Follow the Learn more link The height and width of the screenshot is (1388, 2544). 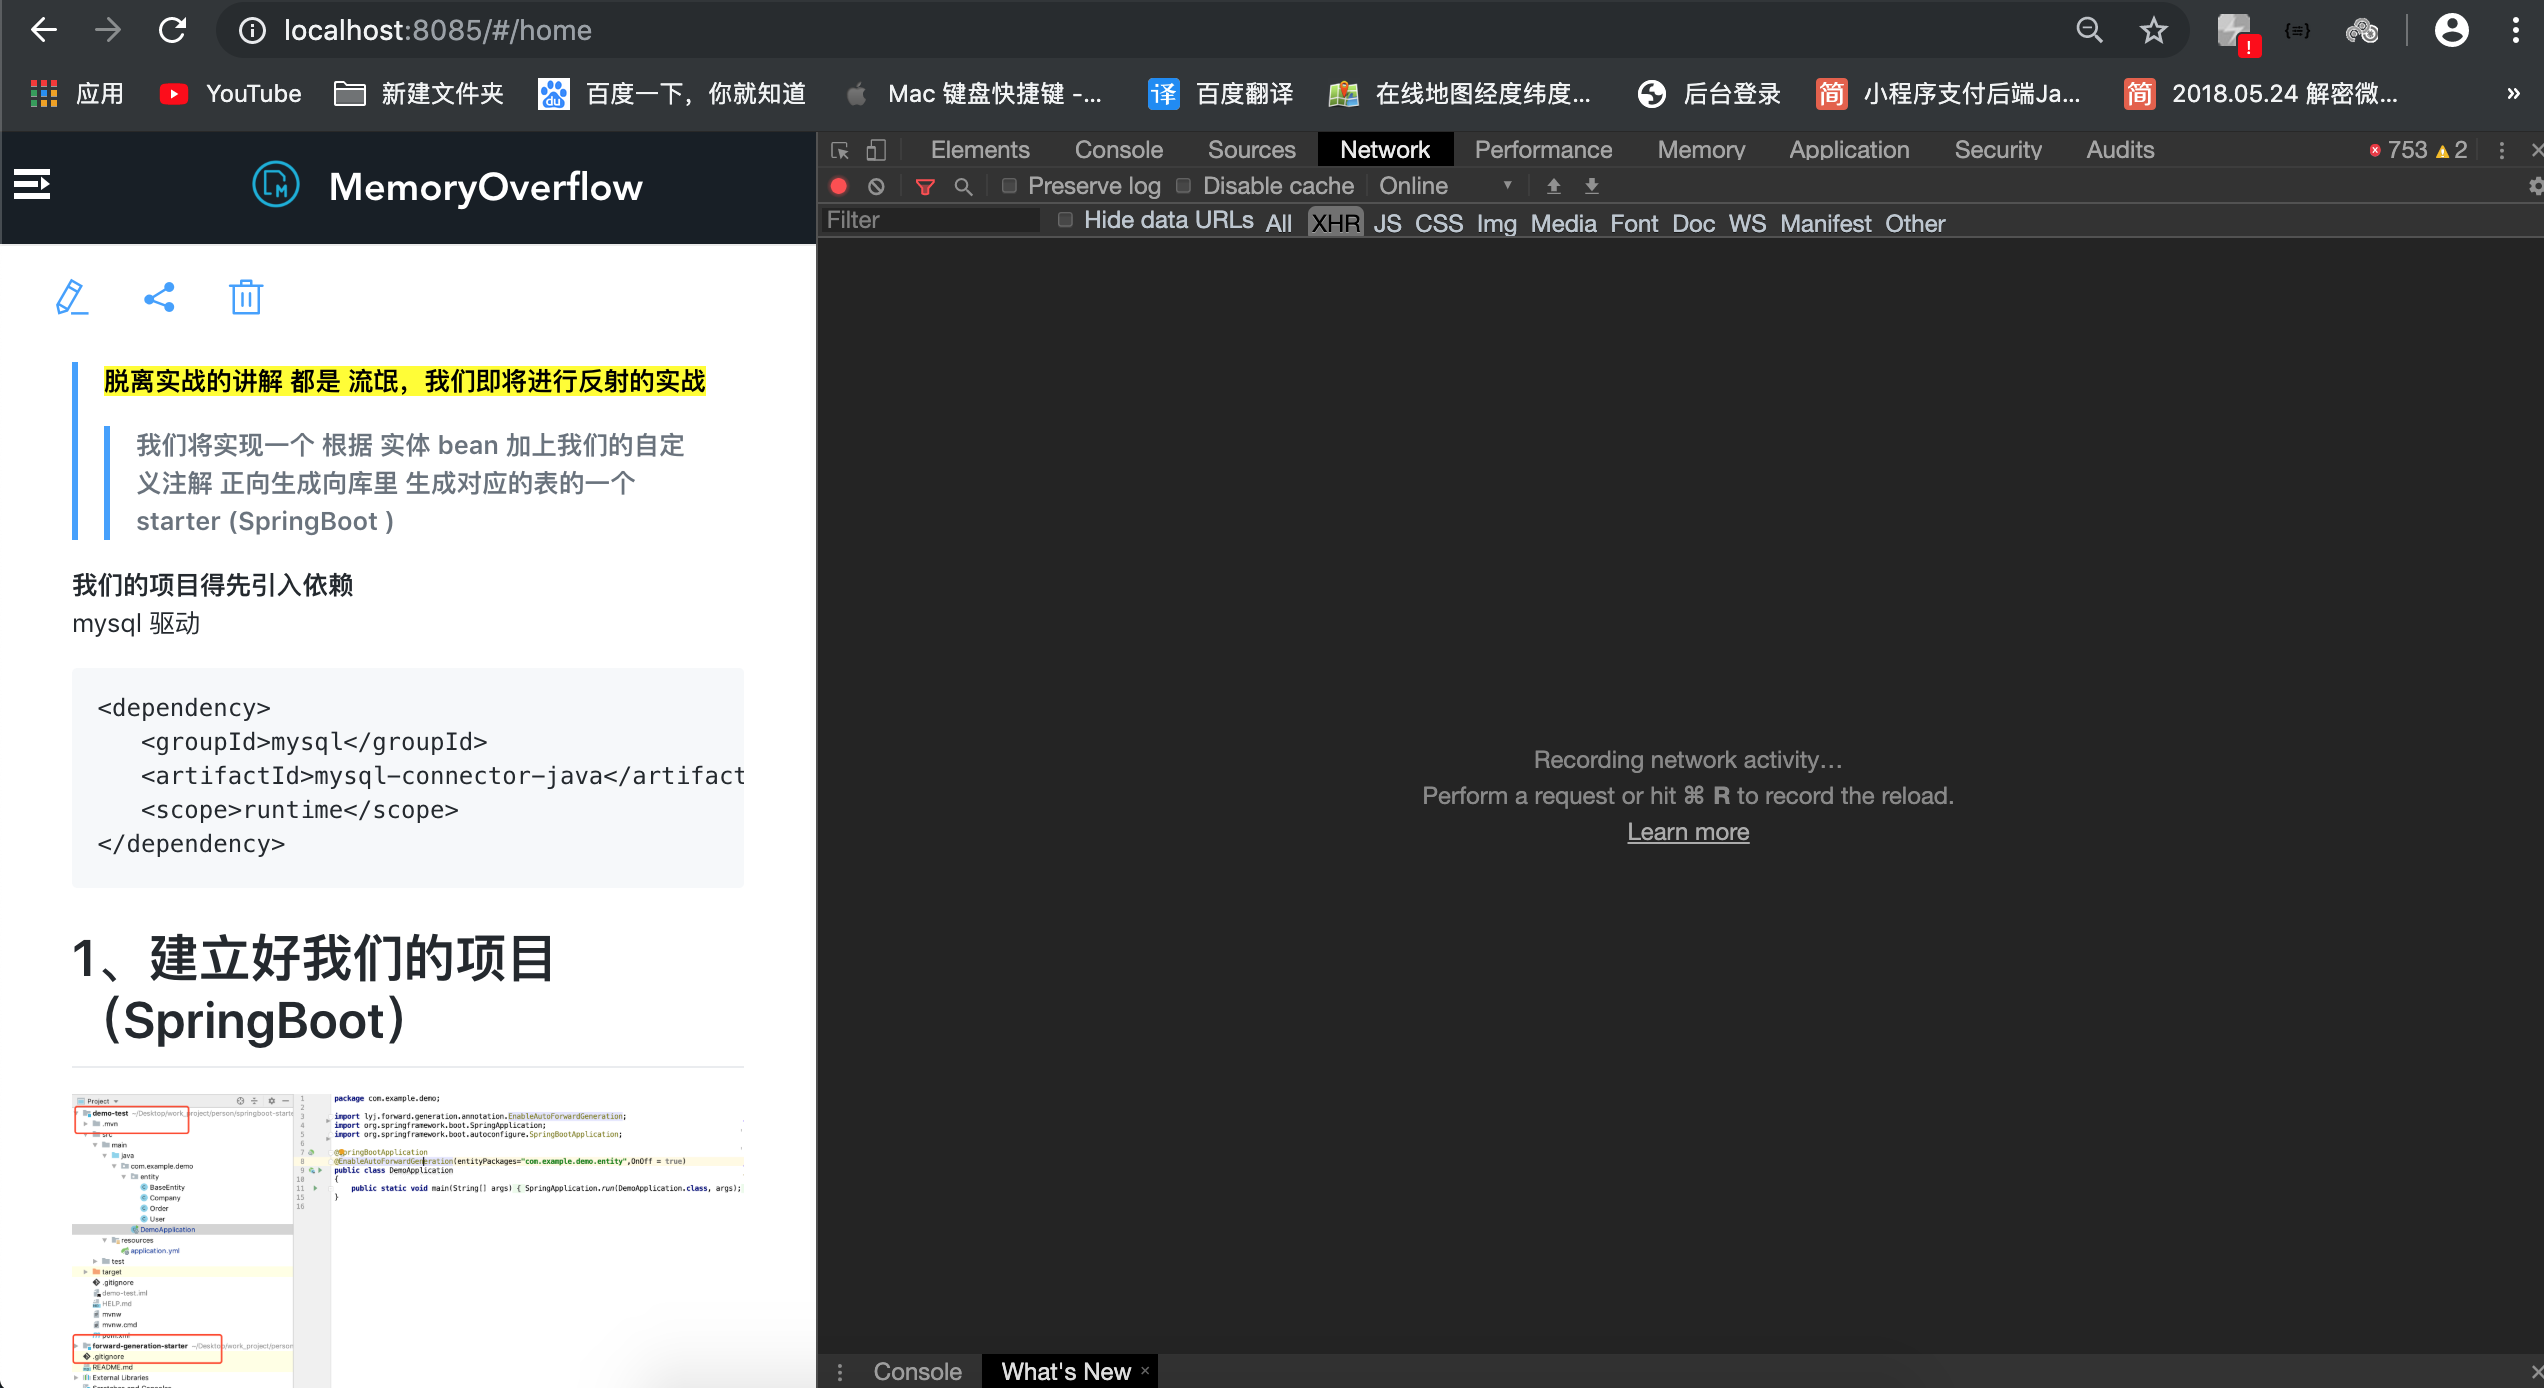coord(1688,832)
